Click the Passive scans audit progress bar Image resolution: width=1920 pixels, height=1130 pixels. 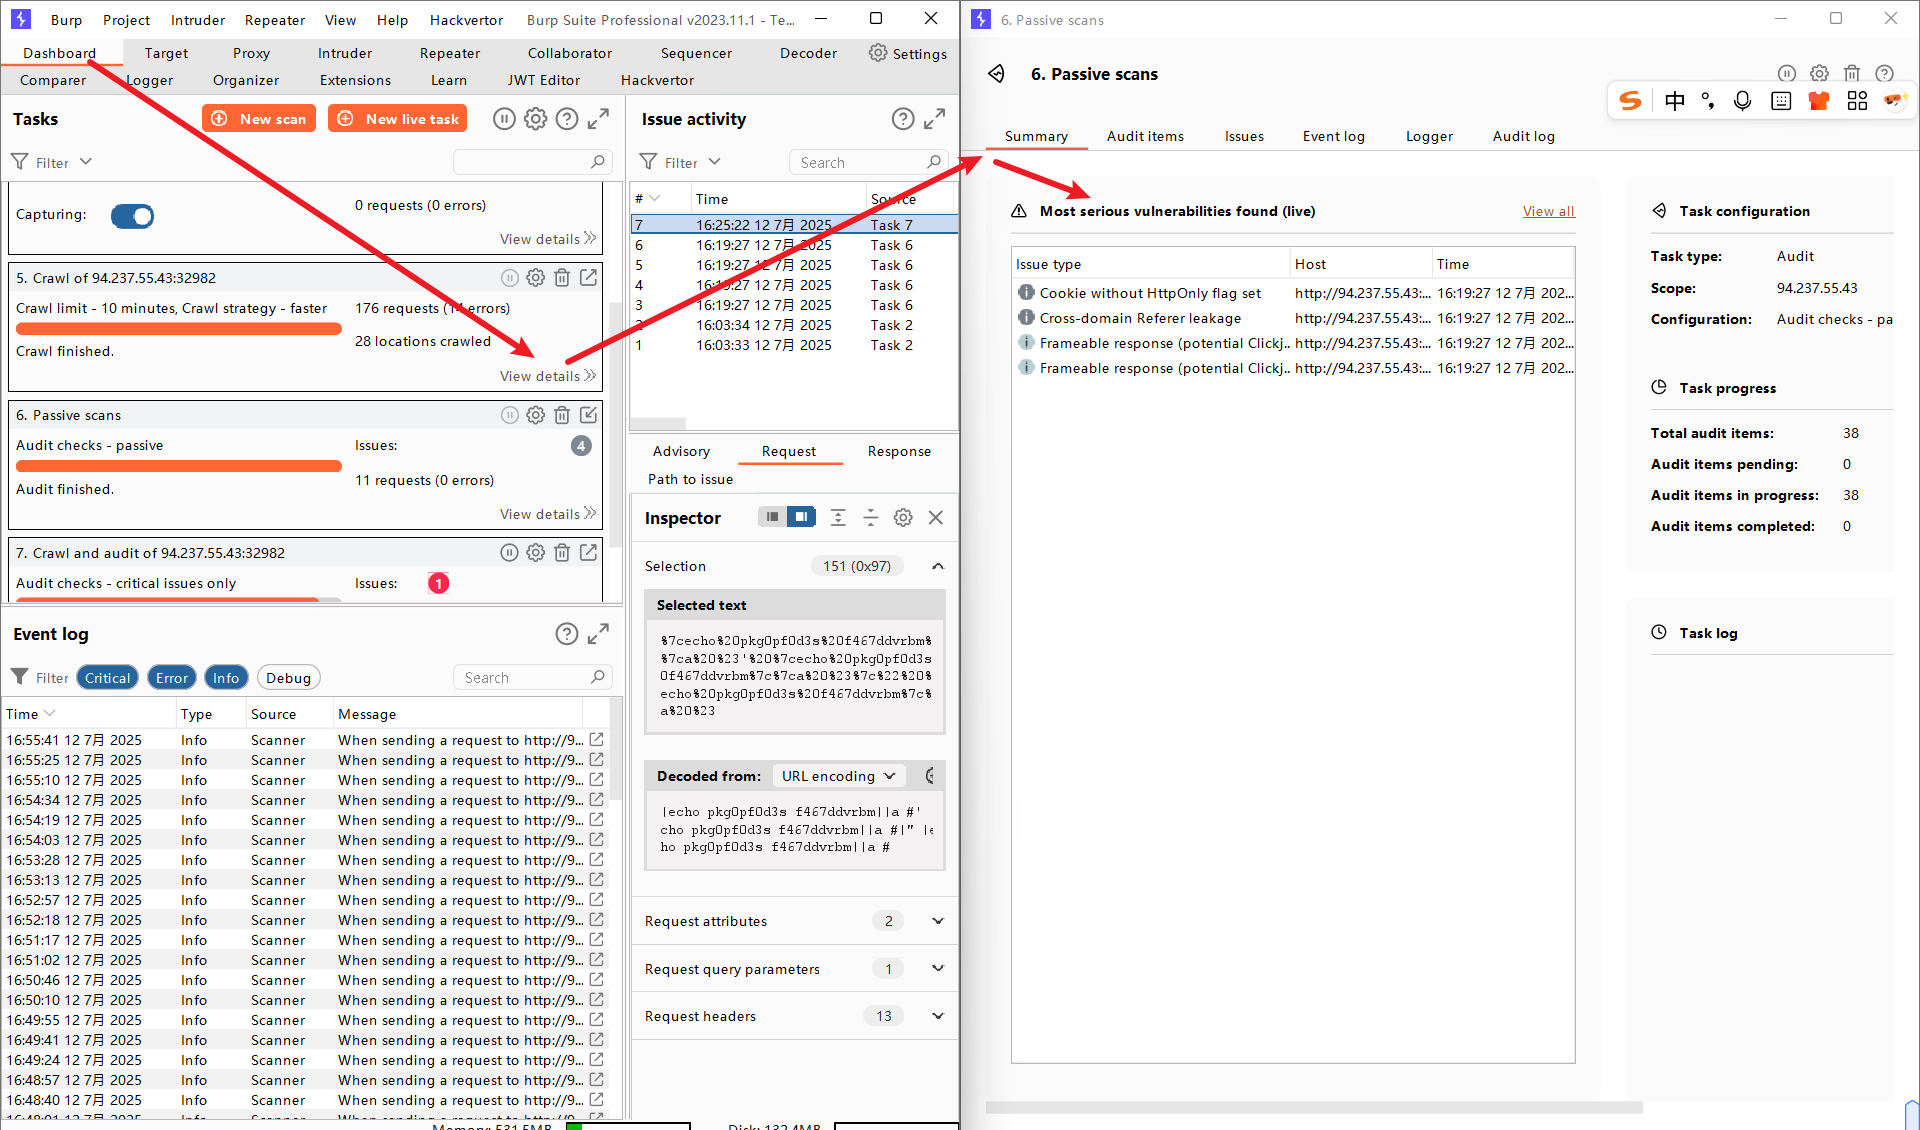pos(179,466)
